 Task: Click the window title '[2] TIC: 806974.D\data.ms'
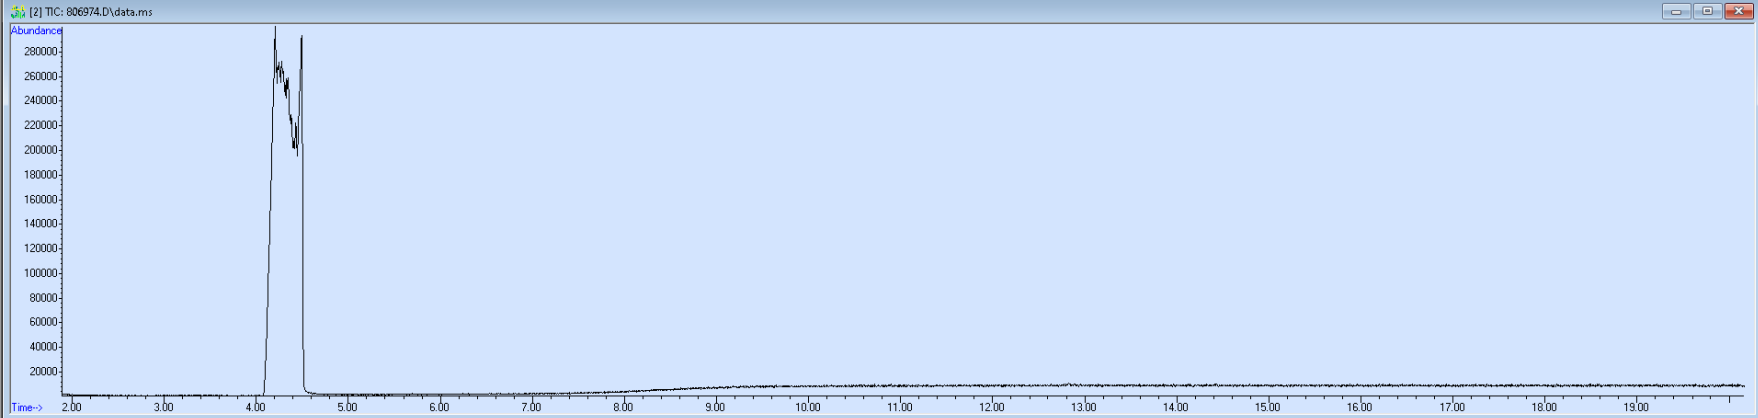[x=91, y=12]
